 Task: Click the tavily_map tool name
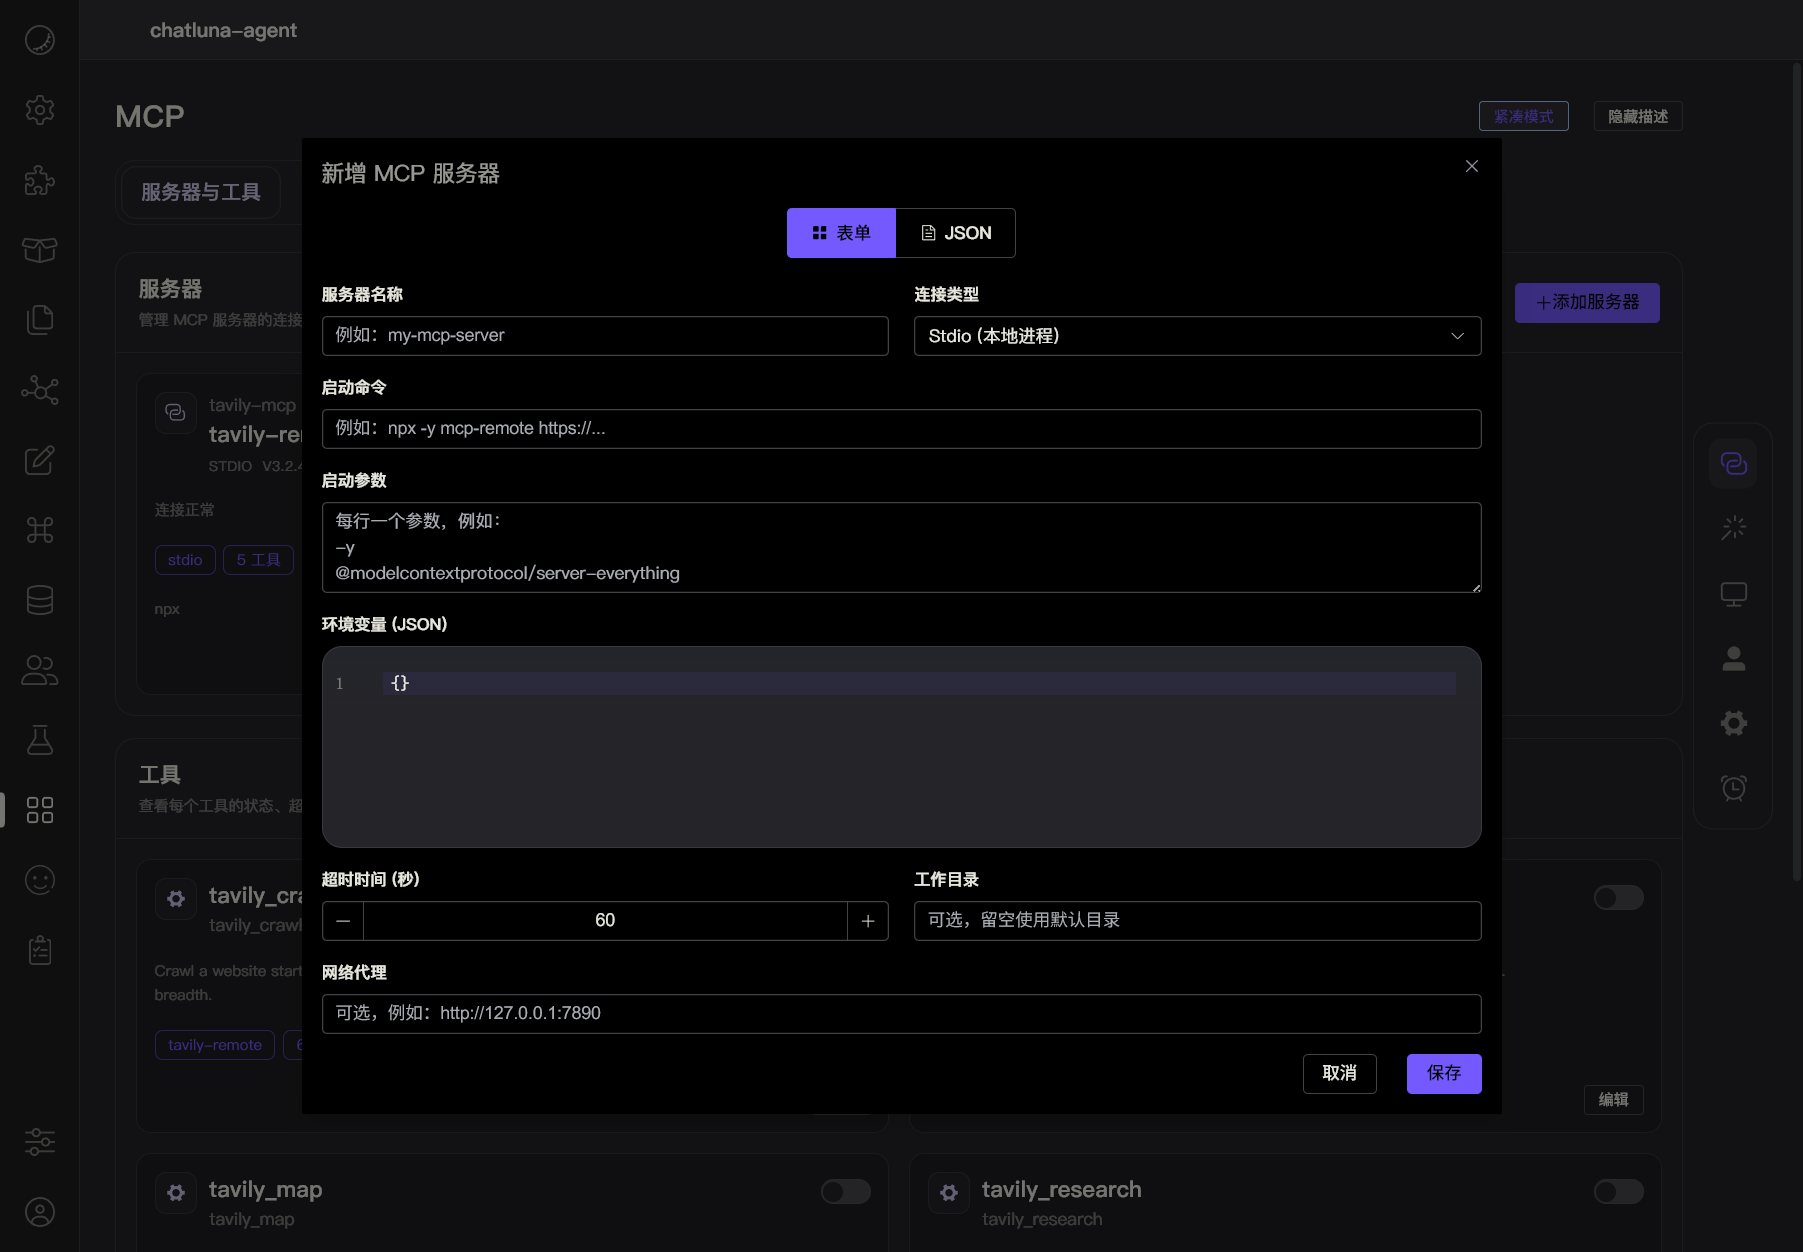[265, 1189]
